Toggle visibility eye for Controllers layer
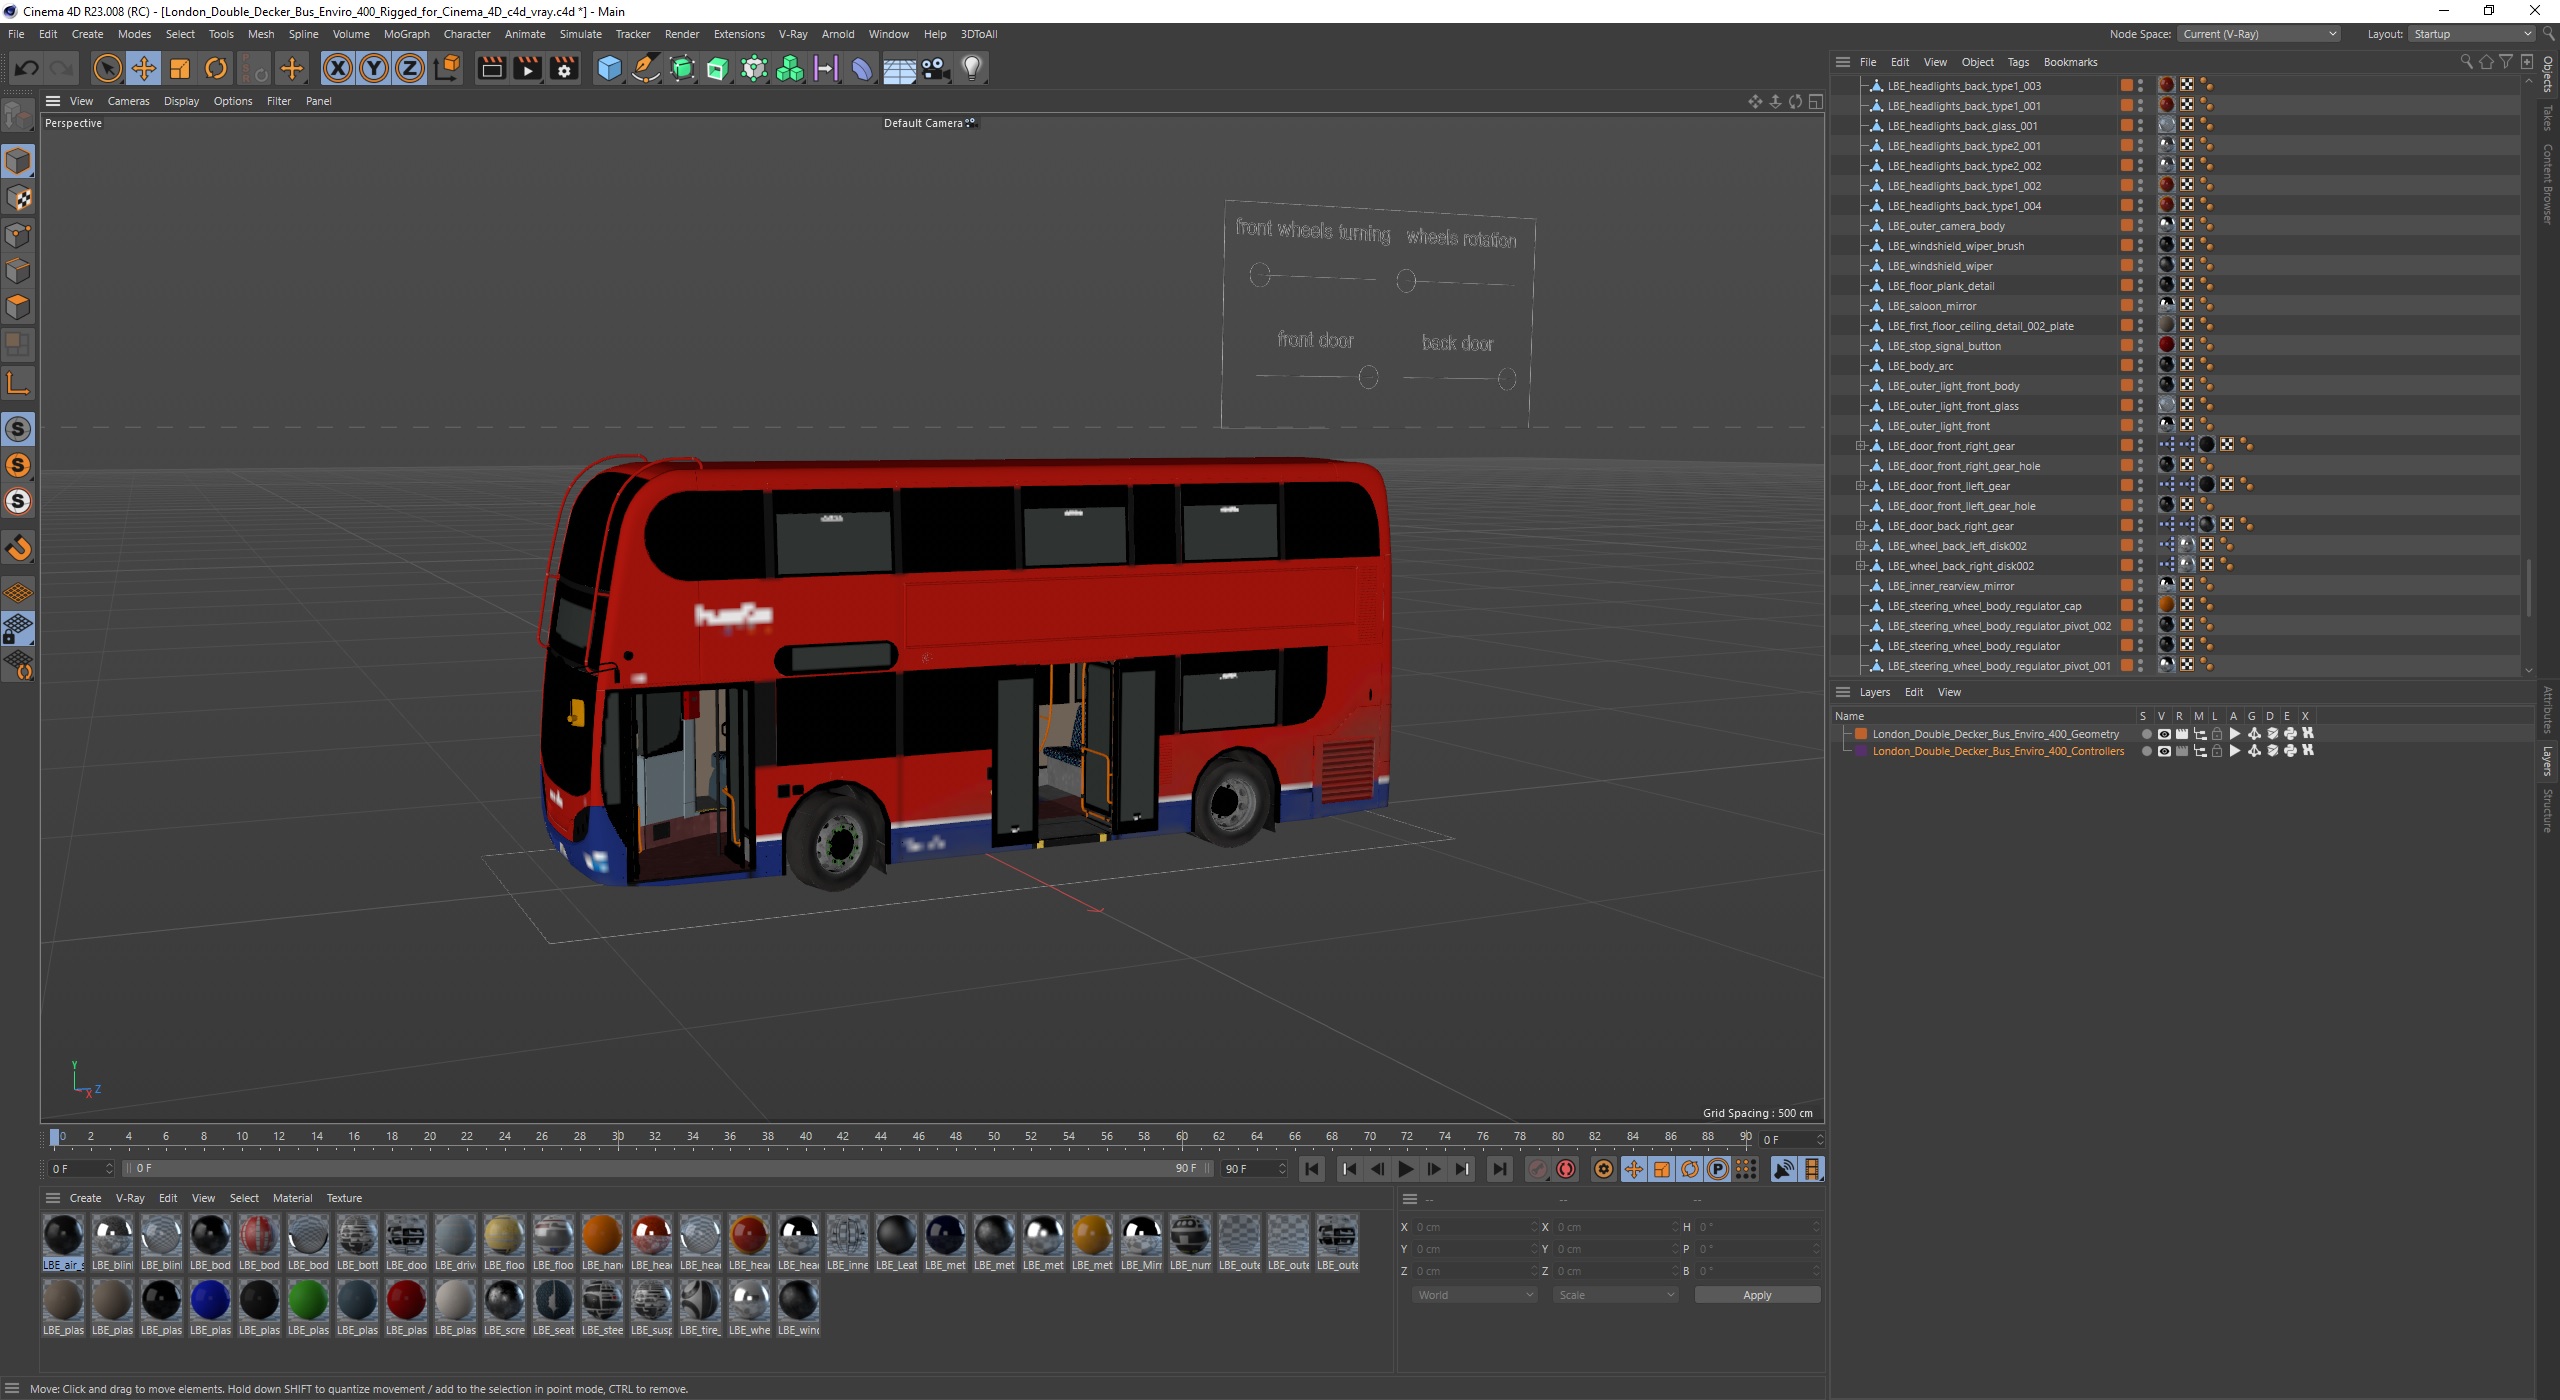 point(2164,751)
